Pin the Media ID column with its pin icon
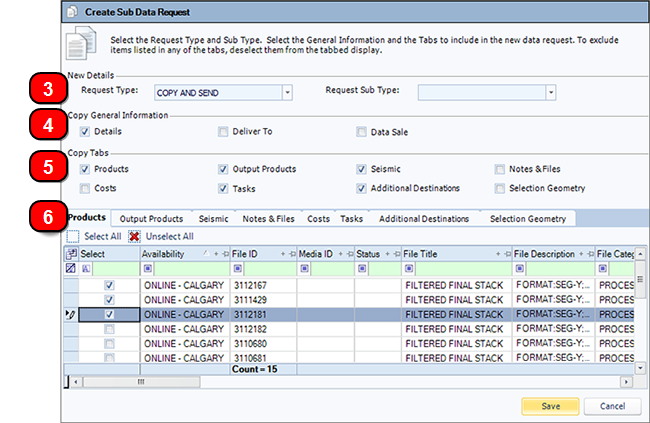Screen dimensions: 650x423 pos(350,254)
